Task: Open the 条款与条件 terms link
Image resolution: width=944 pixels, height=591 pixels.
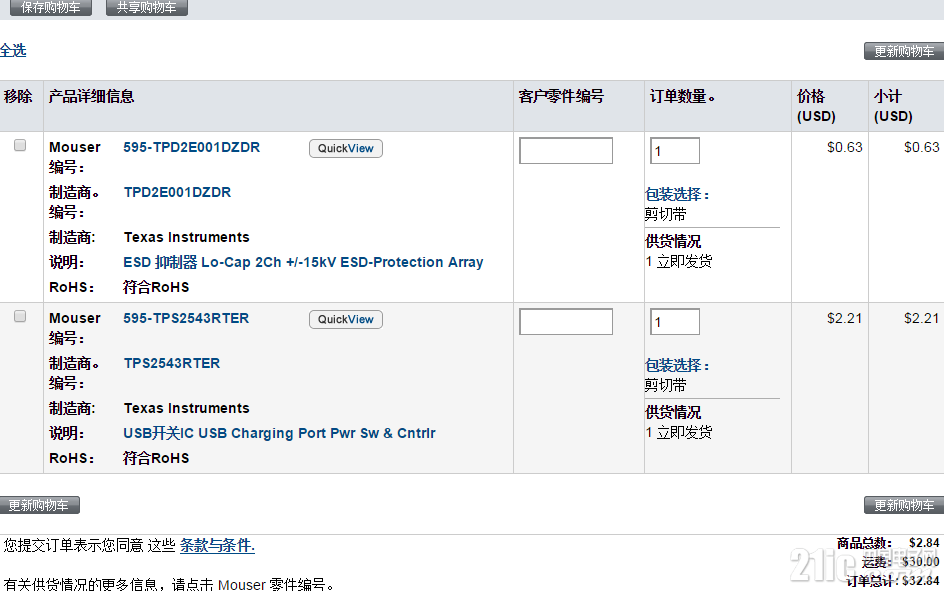Action: click(x=217, y=546)
